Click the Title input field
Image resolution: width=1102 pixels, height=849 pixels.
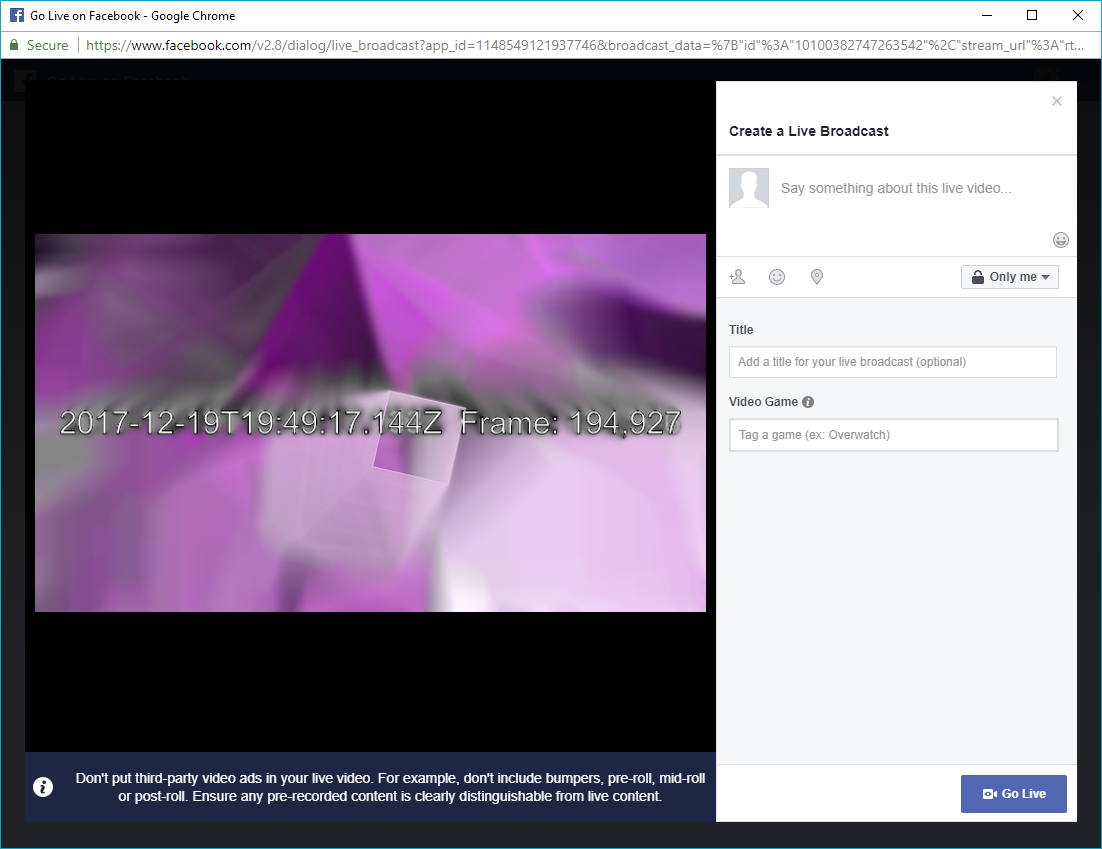893,362
